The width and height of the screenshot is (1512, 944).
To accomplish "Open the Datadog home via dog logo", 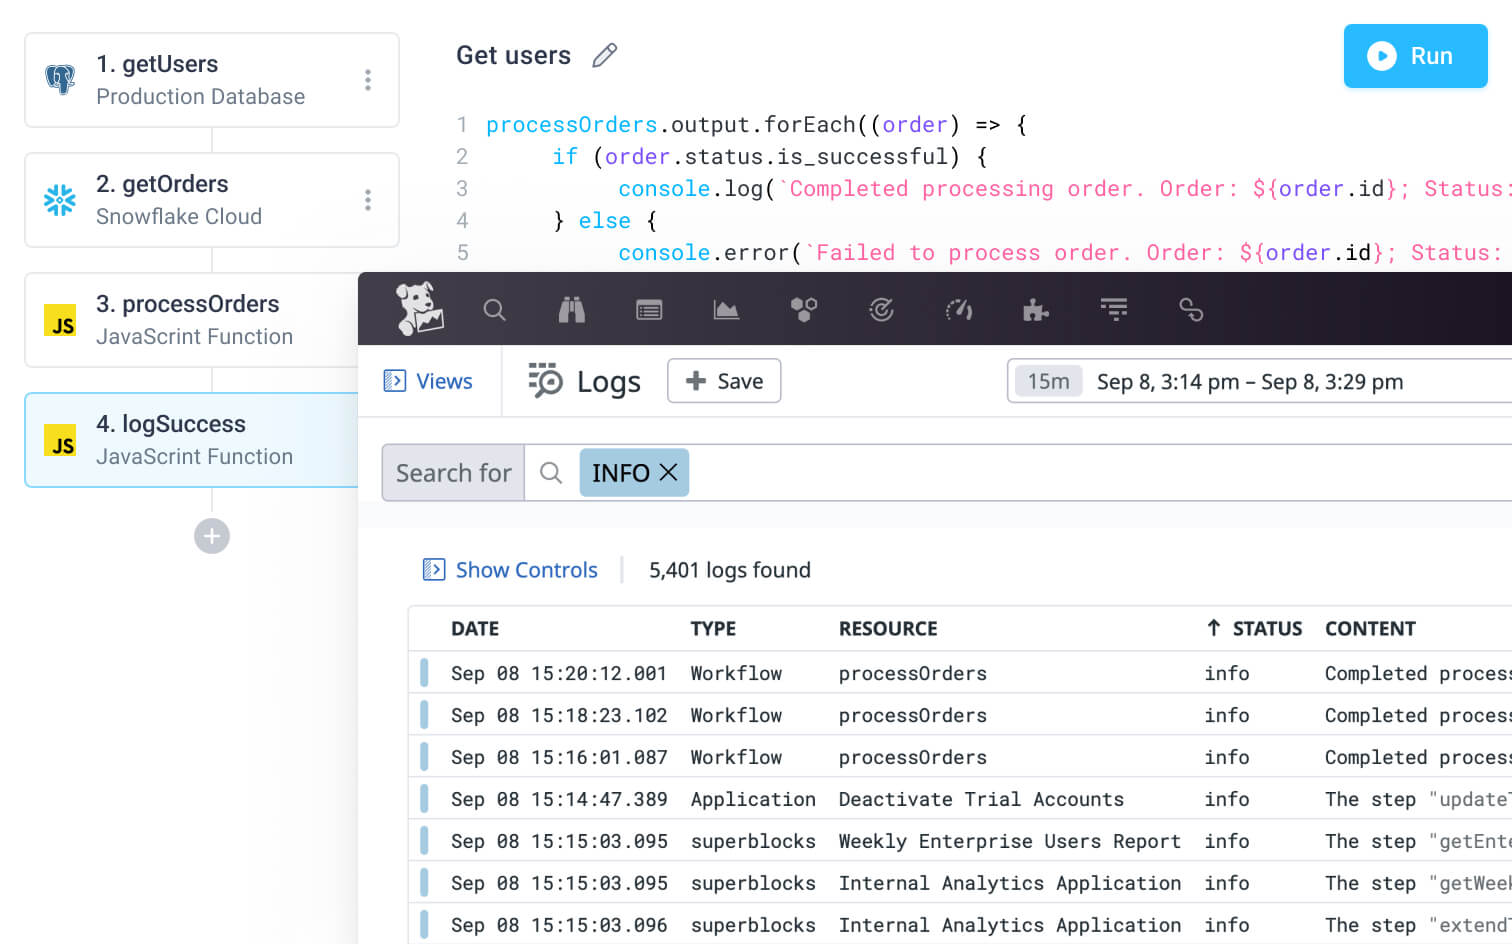I will [417, 309].
